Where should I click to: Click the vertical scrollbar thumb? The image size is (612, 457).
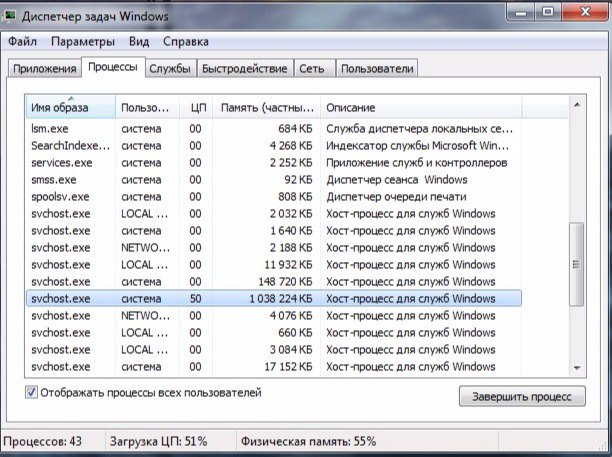pyautogui.click(x=576, y=264)
